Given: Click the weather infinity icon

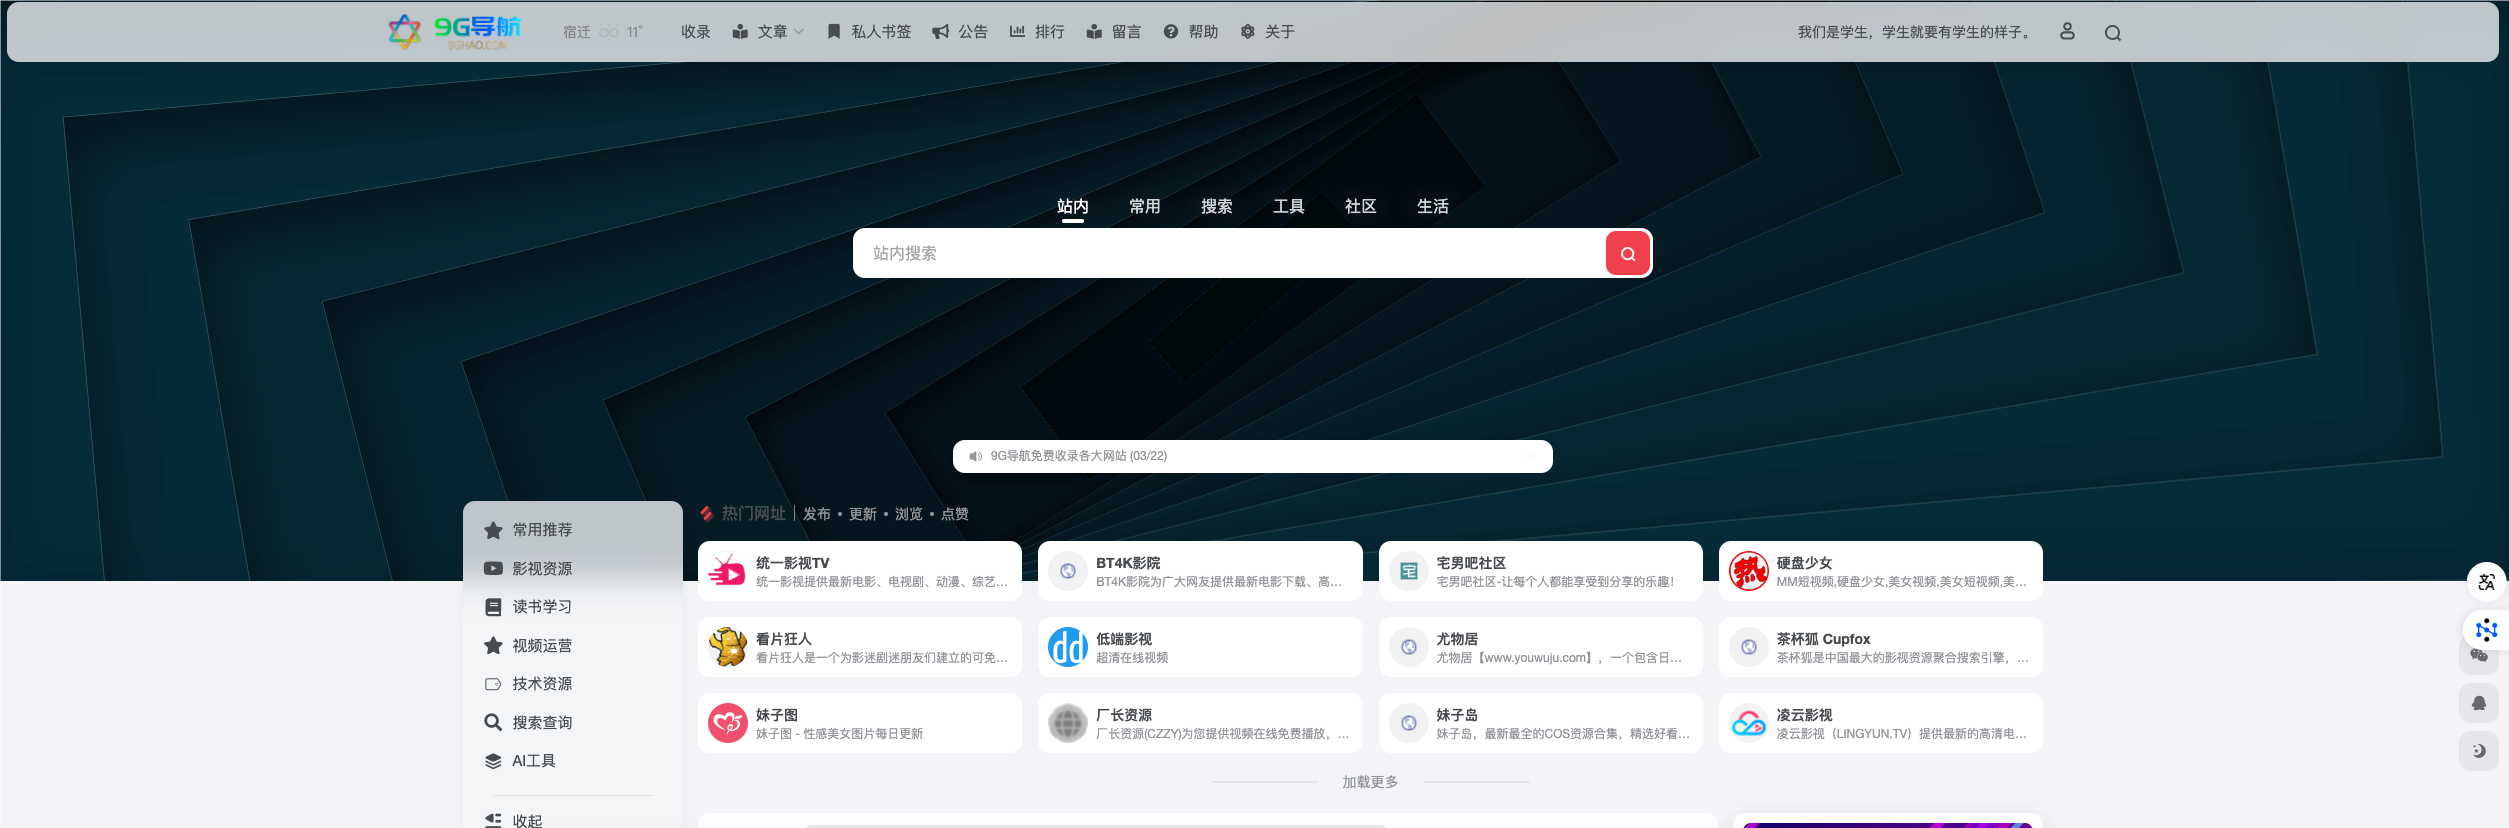Looking at the screenshot, I should (609, 33).
